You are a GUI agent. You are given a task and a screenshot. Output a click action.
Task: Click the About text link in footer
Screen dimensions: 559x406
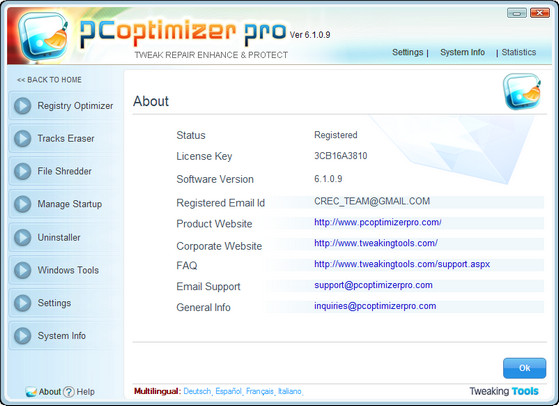pyautogui.click(x=50, y=392)
